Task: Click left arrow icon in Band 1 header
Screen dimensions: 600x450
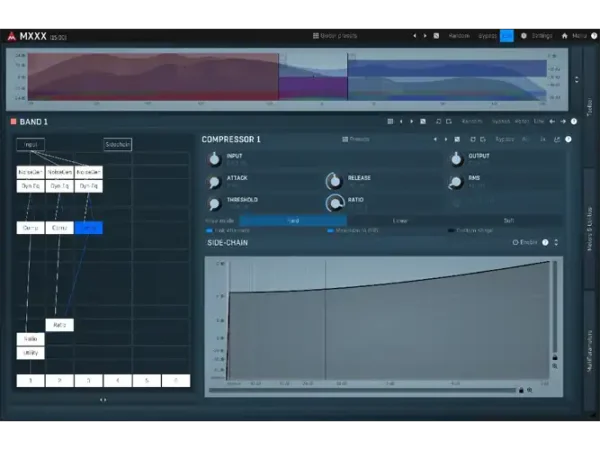Action: [552, 121]
